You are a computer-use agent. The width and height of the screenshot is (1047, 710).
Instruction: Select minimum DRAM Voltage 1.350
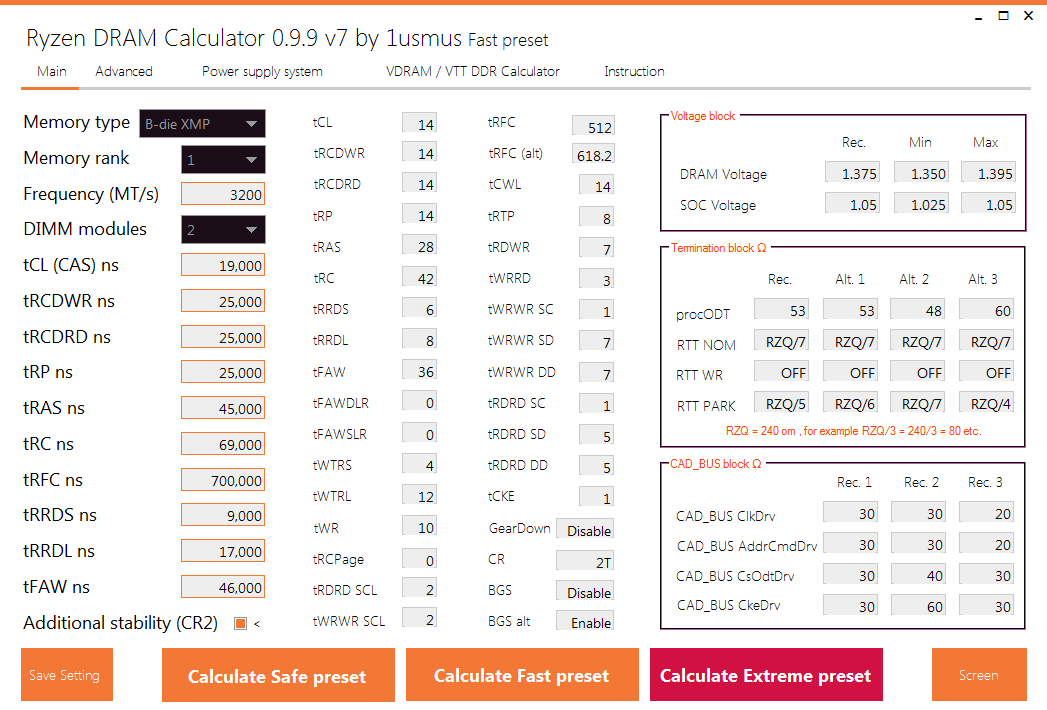921,173
